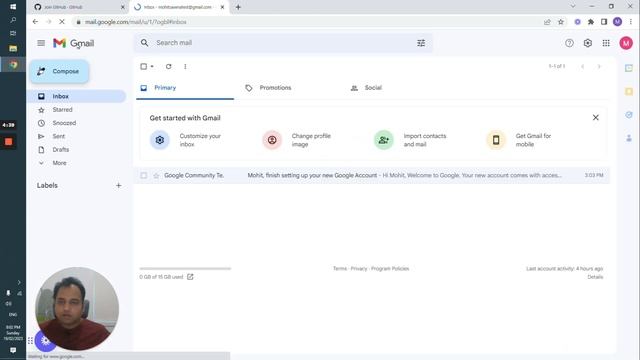Compose a new email
Image resolution: width=640 pixels, height=360 pixels.
[x=59, y=71]
